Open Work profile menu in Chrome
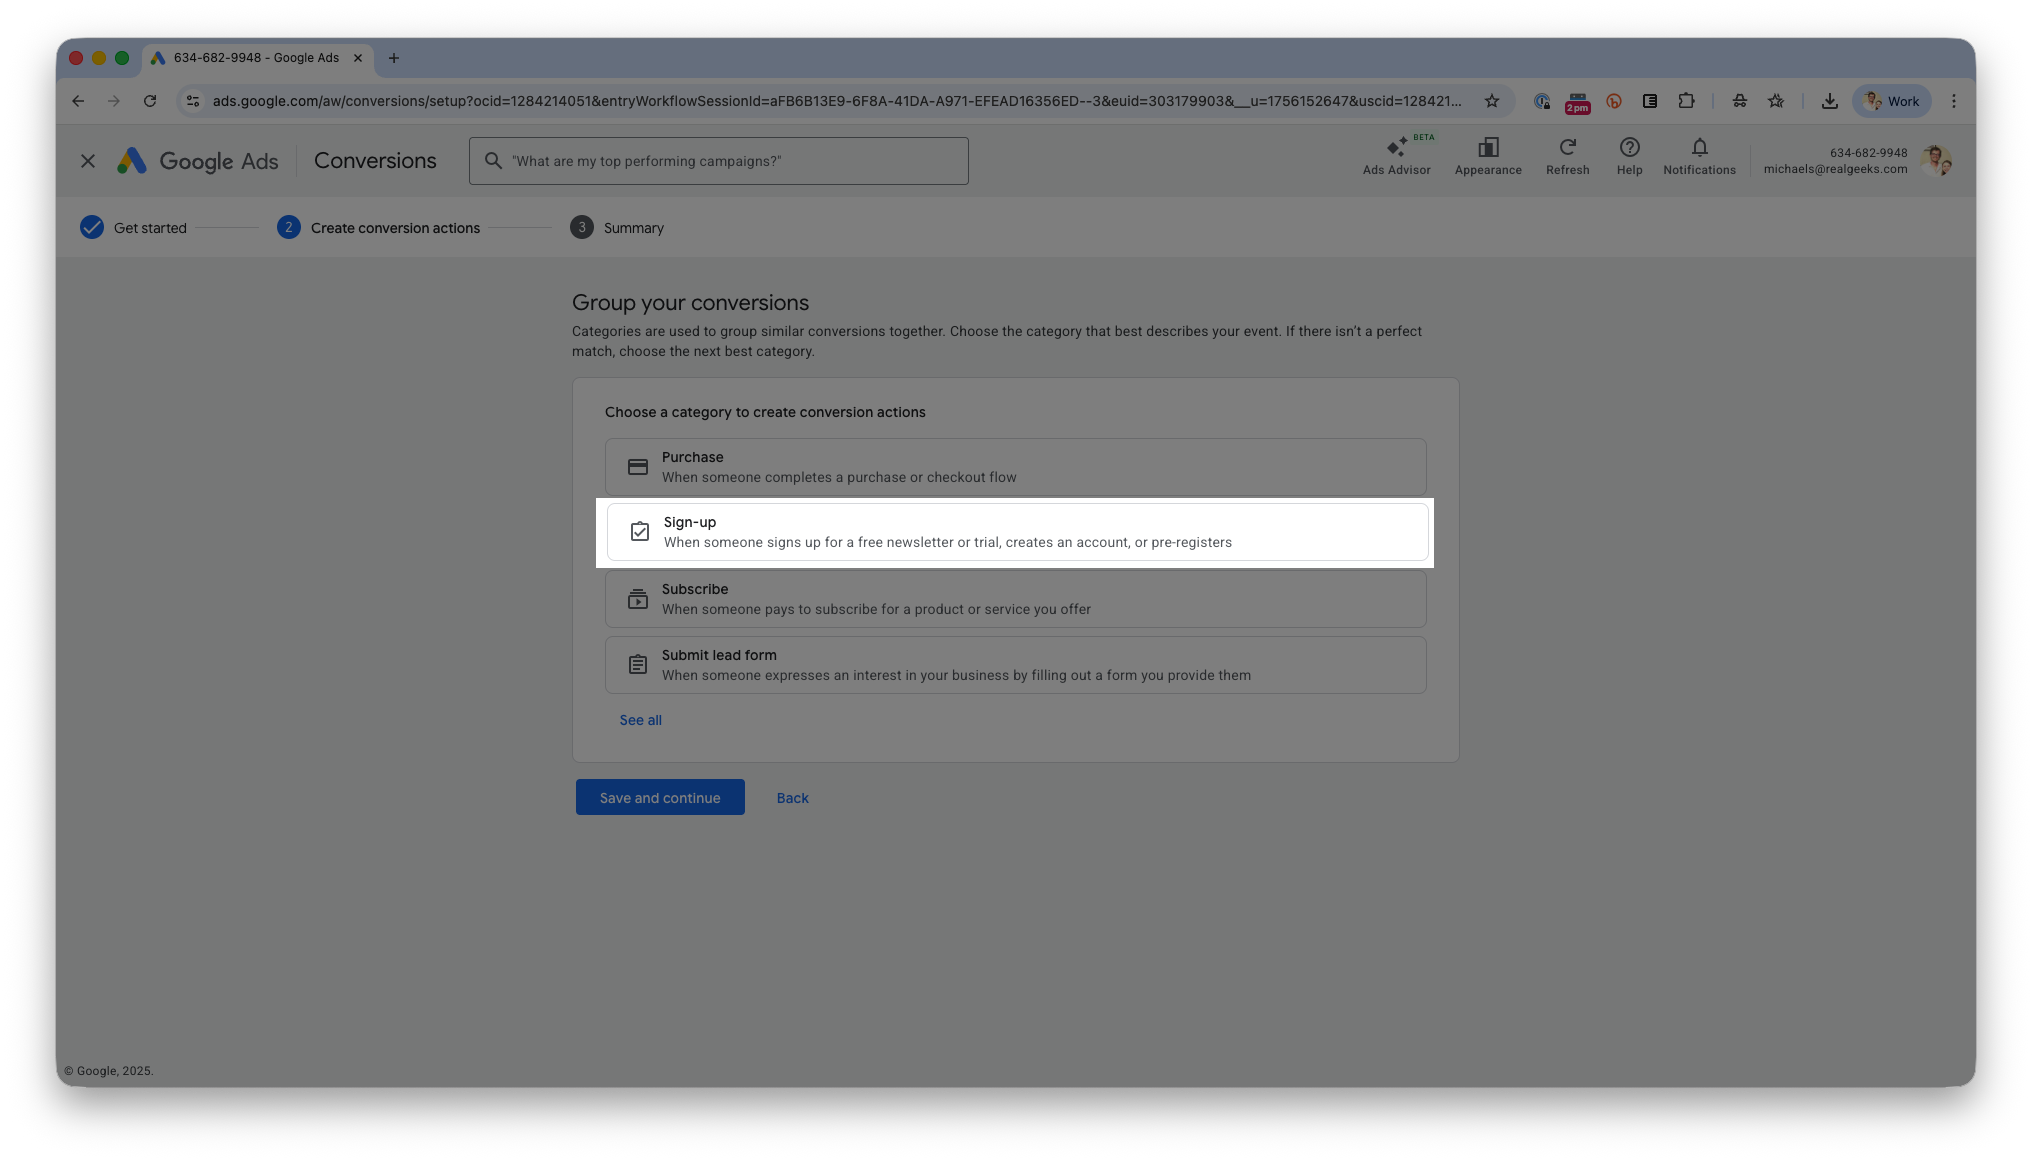The image size is (2032, 1161). pyautogui.click(x=1891, y=101)
